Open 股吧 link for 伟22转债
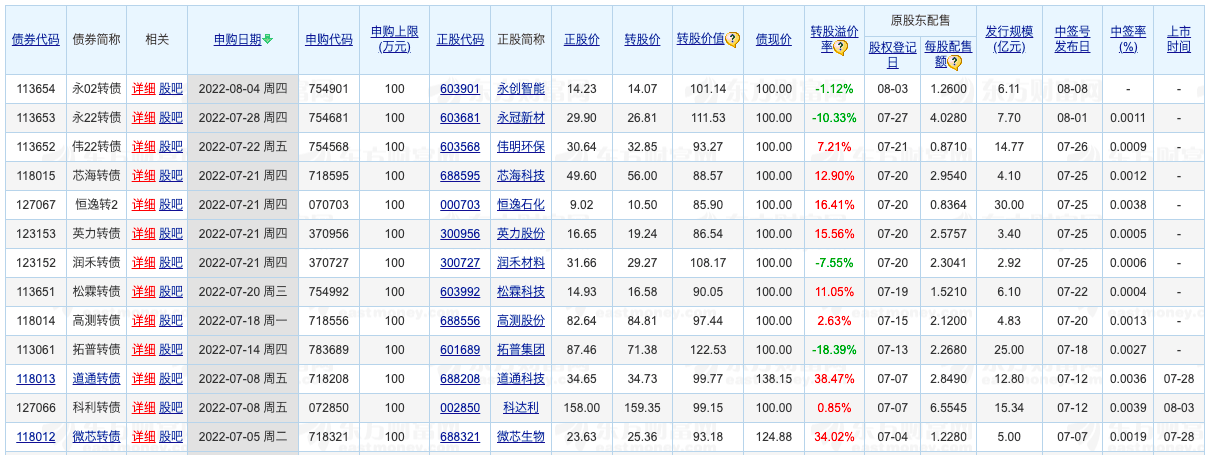This screenshot has width=1208, height=455. point(171,147)
